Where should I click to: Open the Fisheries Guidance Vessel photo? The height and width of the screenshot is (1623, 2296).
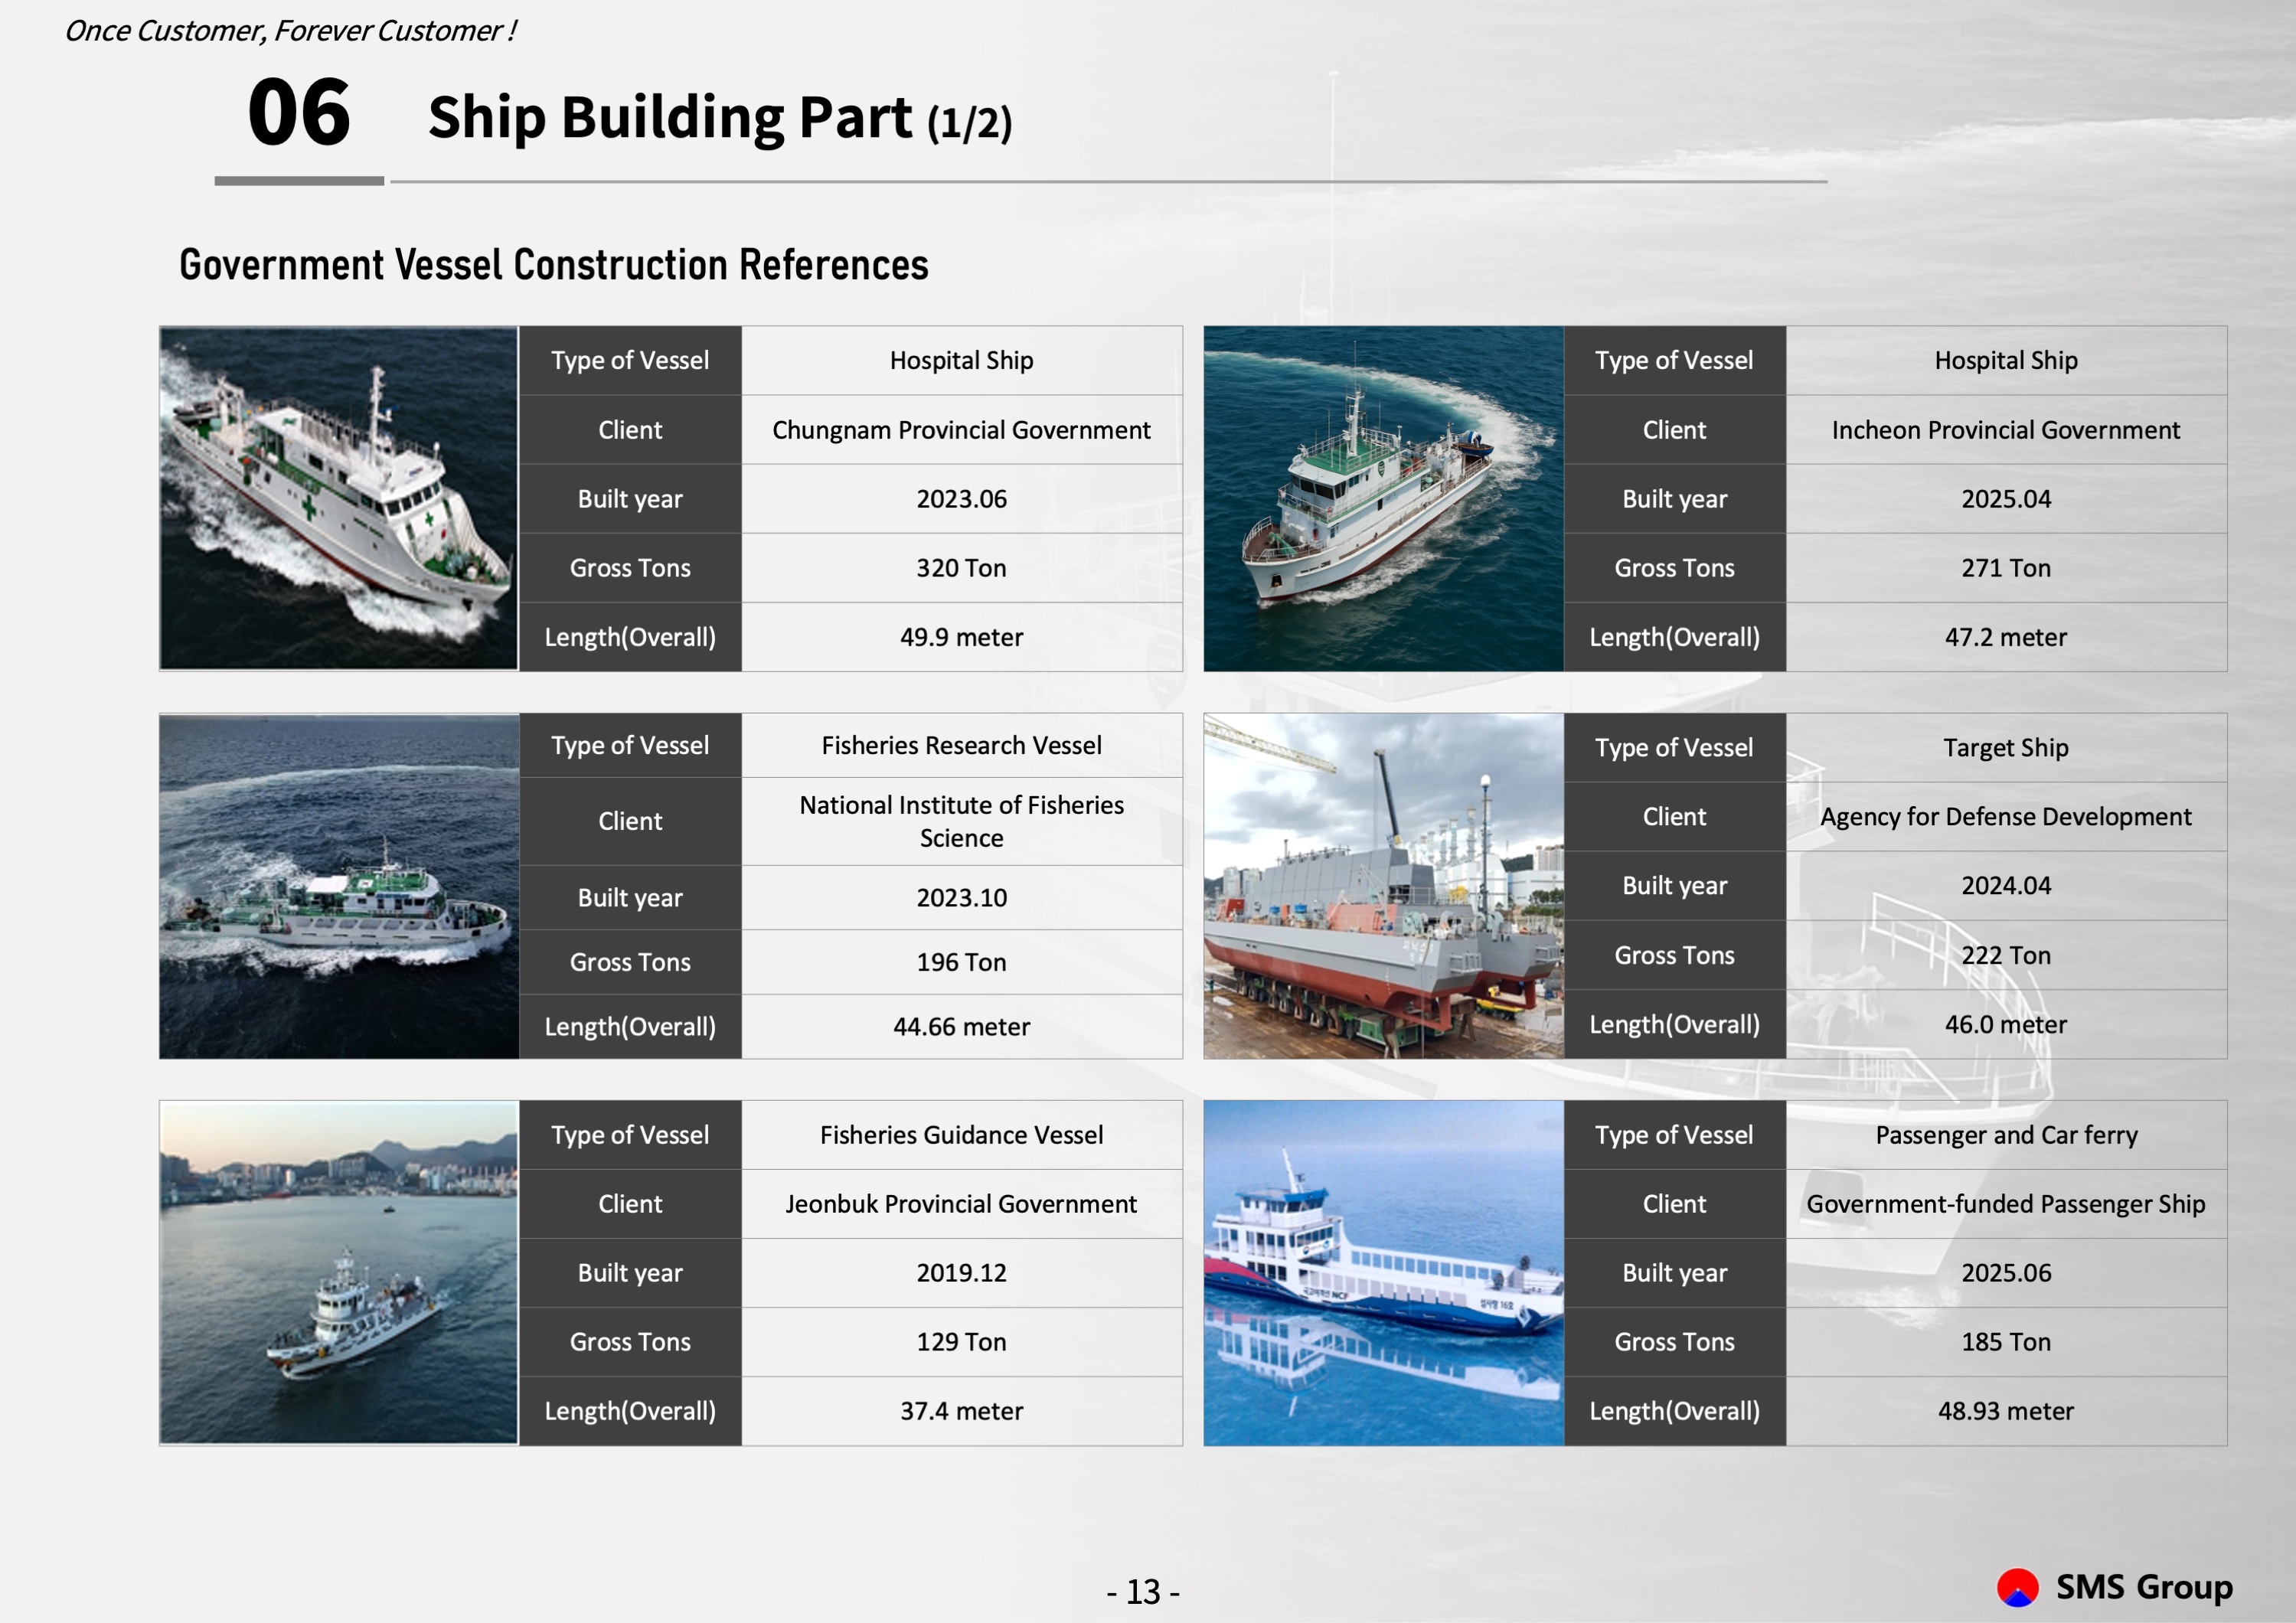tap(339, 1272)
